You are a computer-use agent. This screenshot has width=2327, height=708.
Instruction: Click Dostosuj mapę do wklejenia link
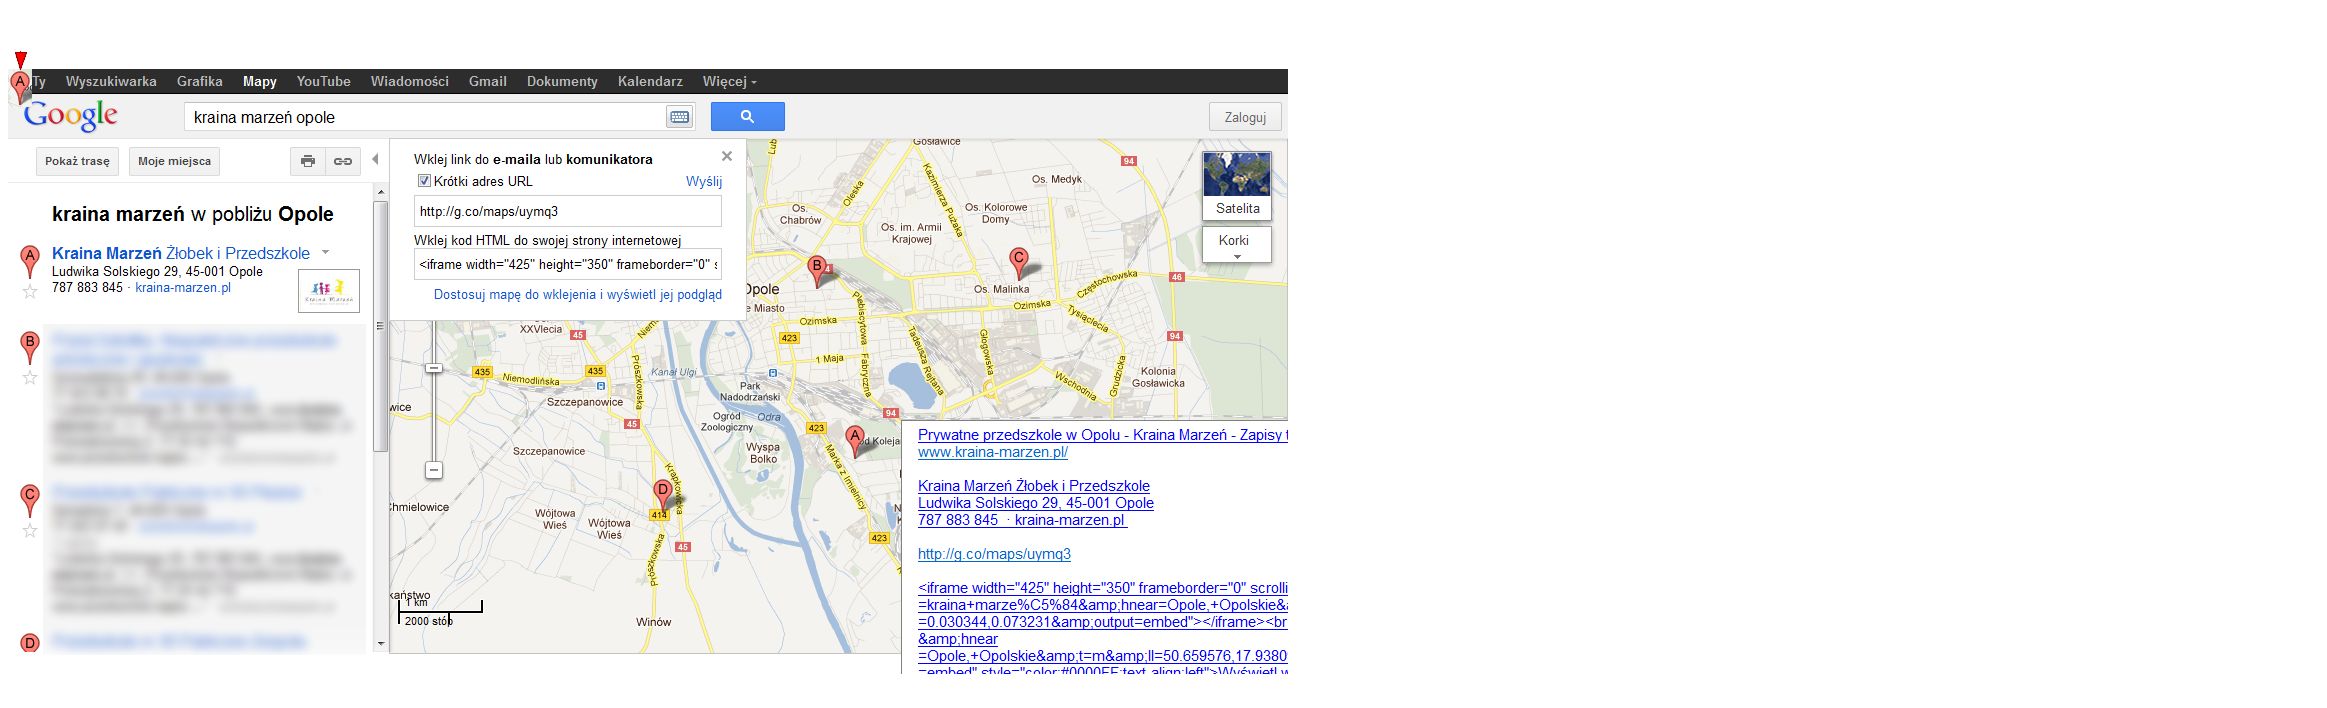click(x=578, y=295)
